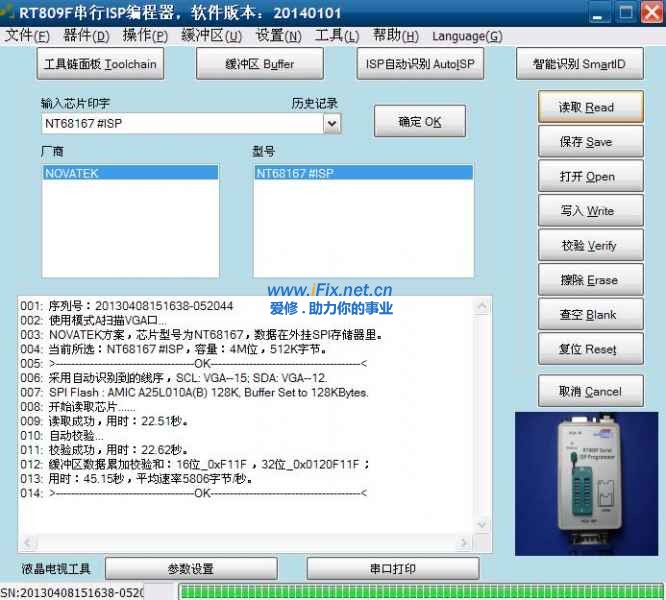Click the SN status bar text

[72, 593]
